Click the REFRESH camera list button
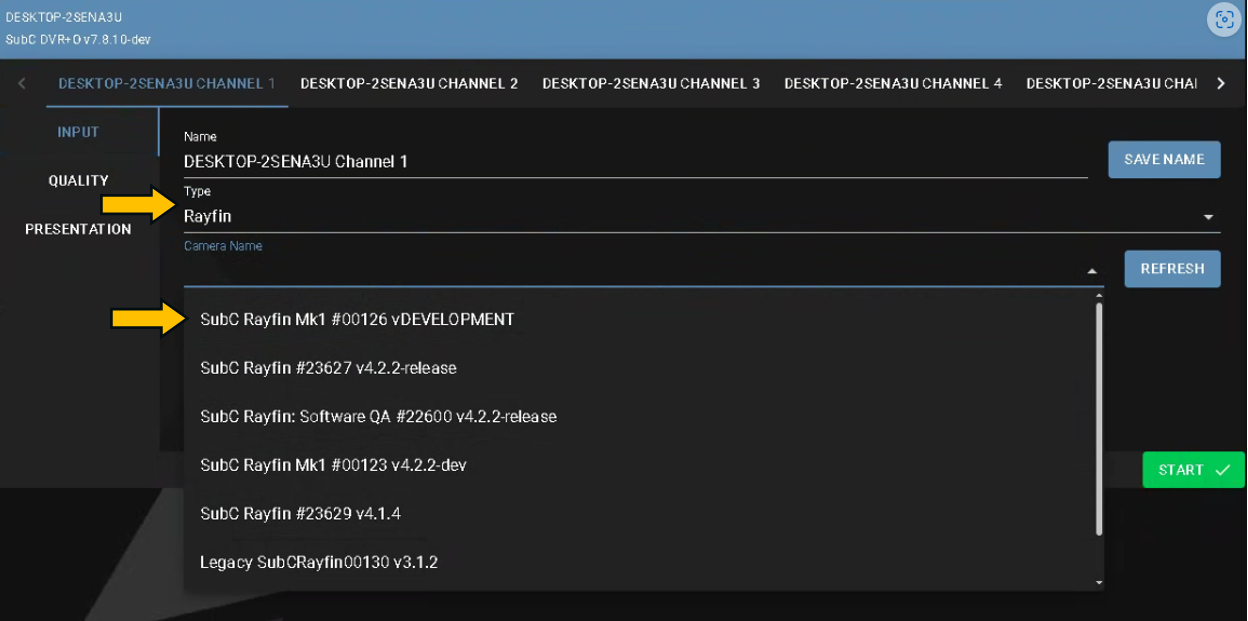The height and width of the screenshot is (621, 1248). (x=1172, y=269)
